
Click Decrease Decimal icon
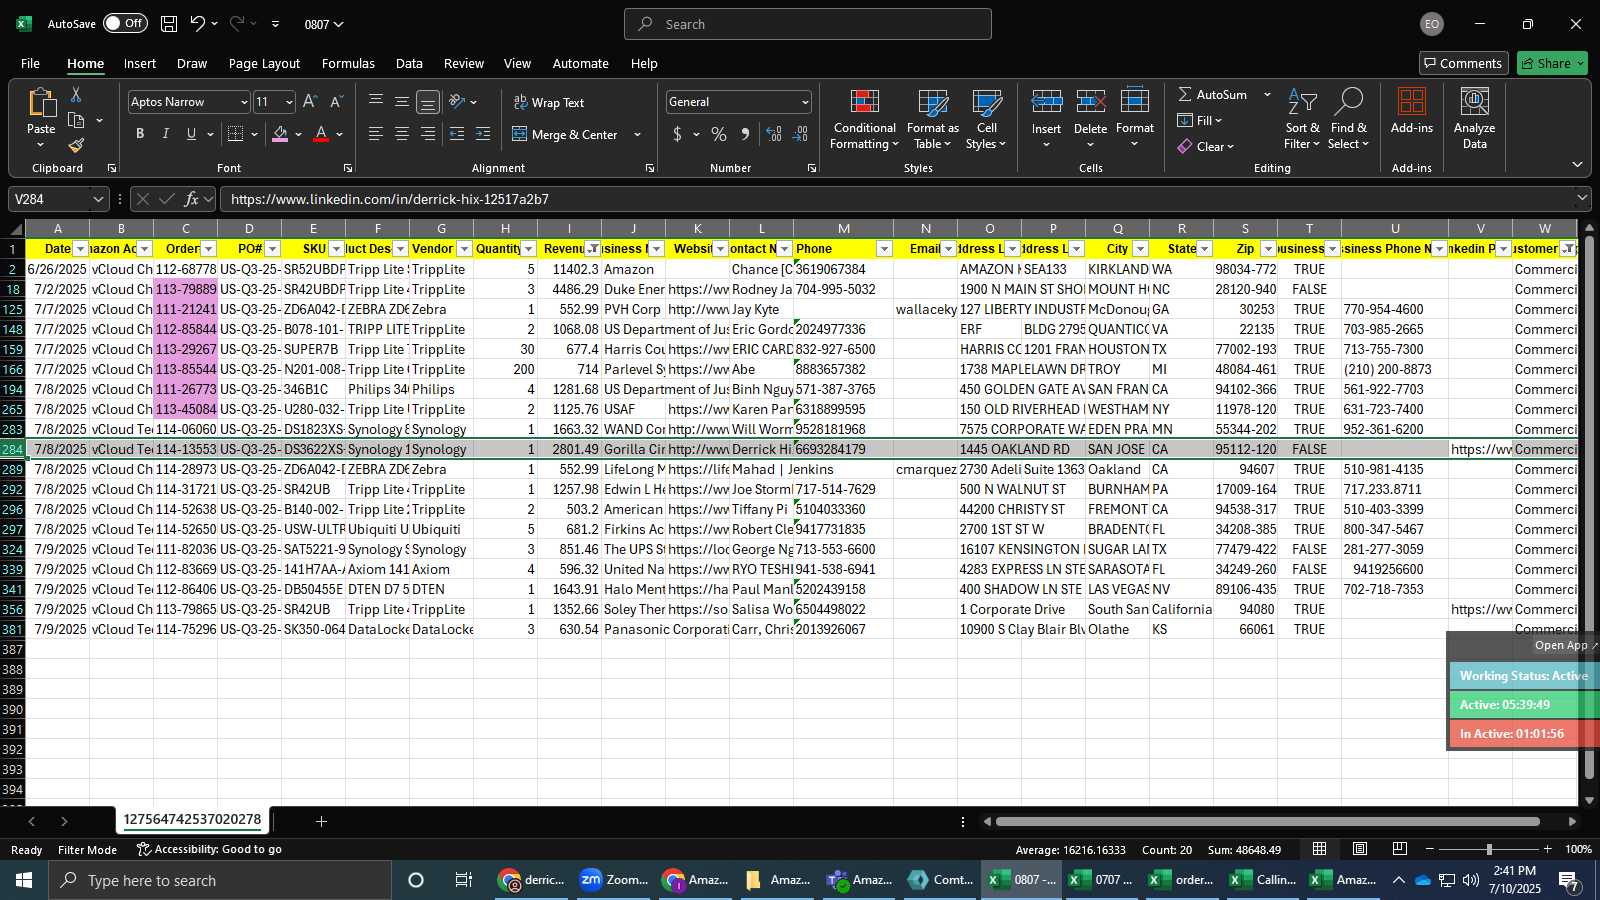point(800,134)
